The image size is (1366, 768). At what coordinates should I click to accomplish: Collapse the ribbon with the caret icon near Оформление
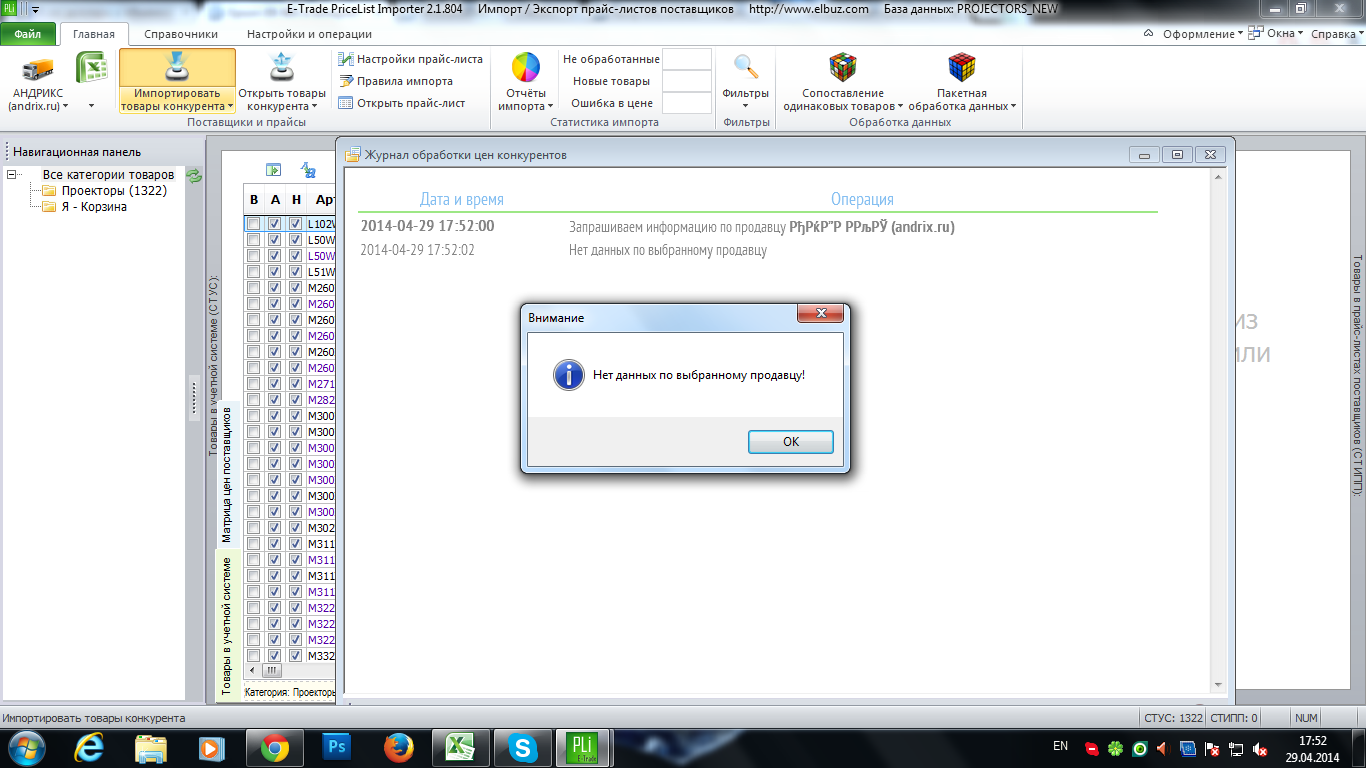click(x=1147, y=33)
